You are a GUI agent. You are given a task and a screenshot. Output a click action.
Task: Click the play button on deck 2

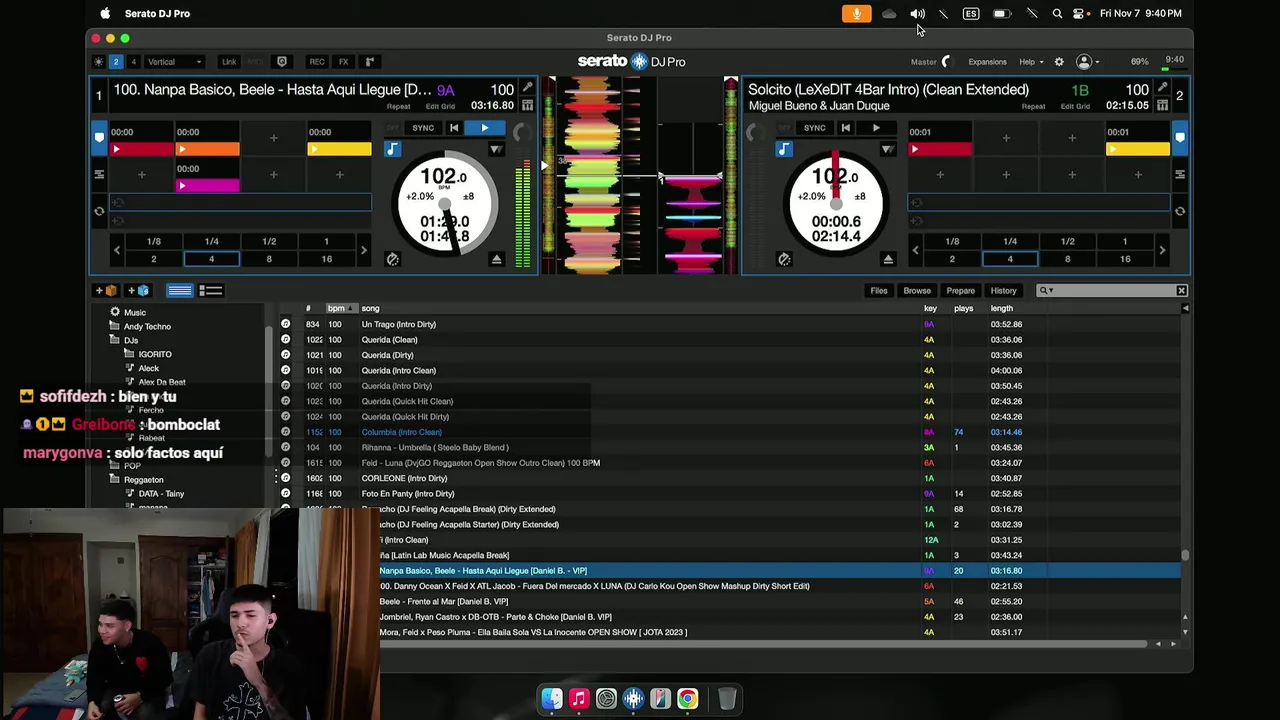point(876,128)
